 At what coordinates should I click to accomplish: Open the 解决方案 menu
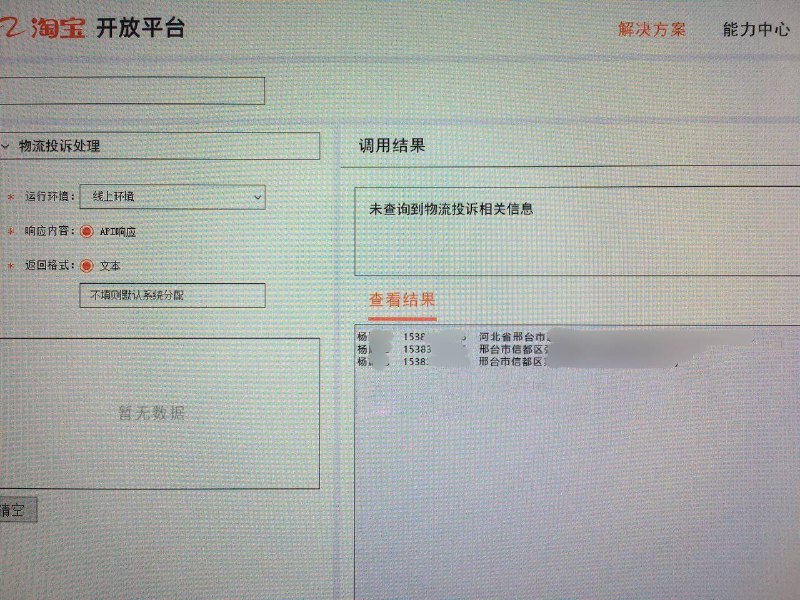coord(652,30)
